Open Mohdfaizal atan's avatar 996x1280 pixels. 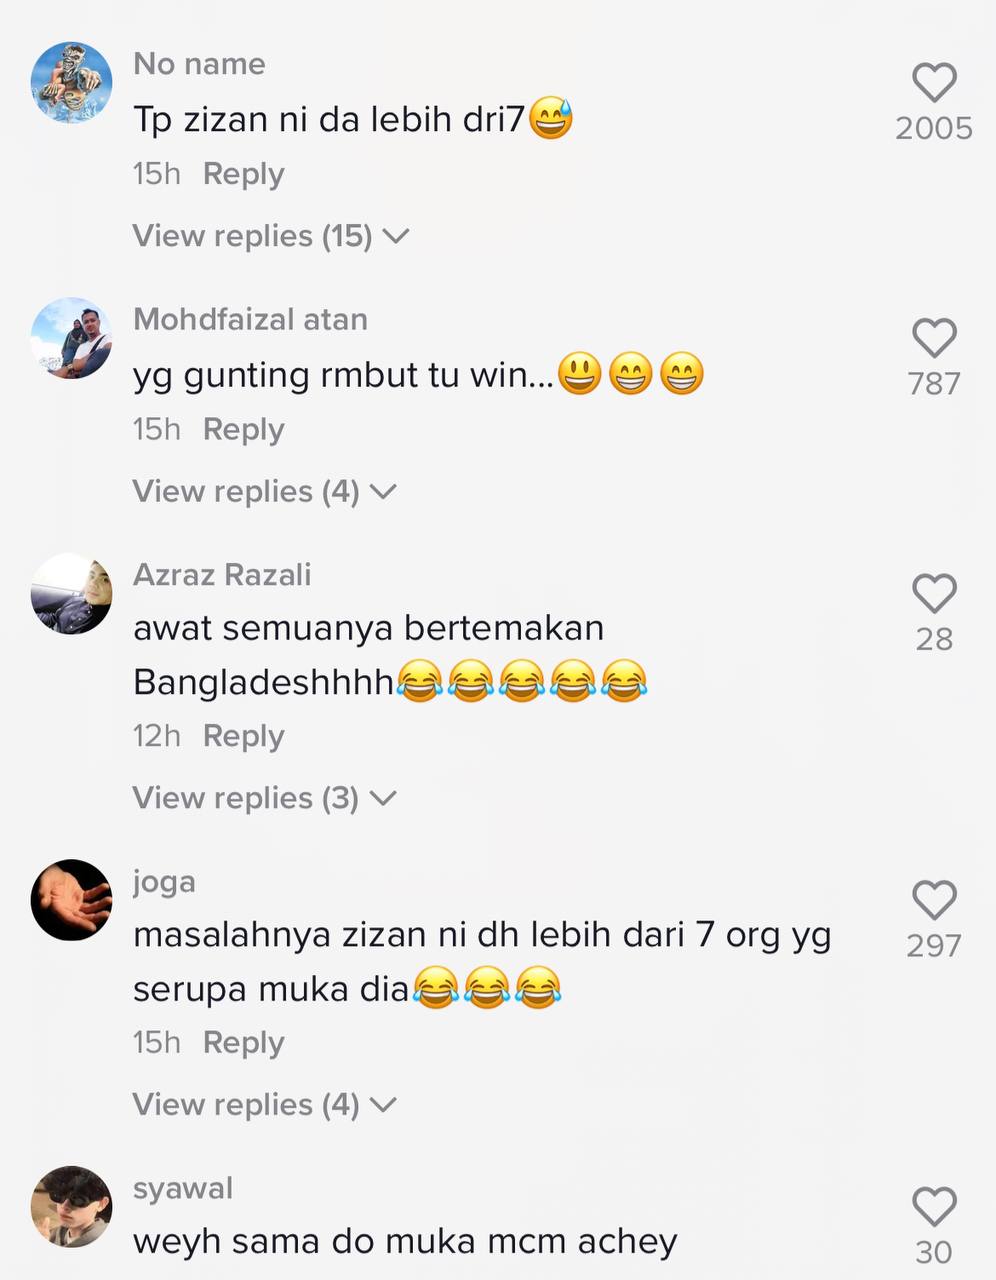tap(71, 338)
